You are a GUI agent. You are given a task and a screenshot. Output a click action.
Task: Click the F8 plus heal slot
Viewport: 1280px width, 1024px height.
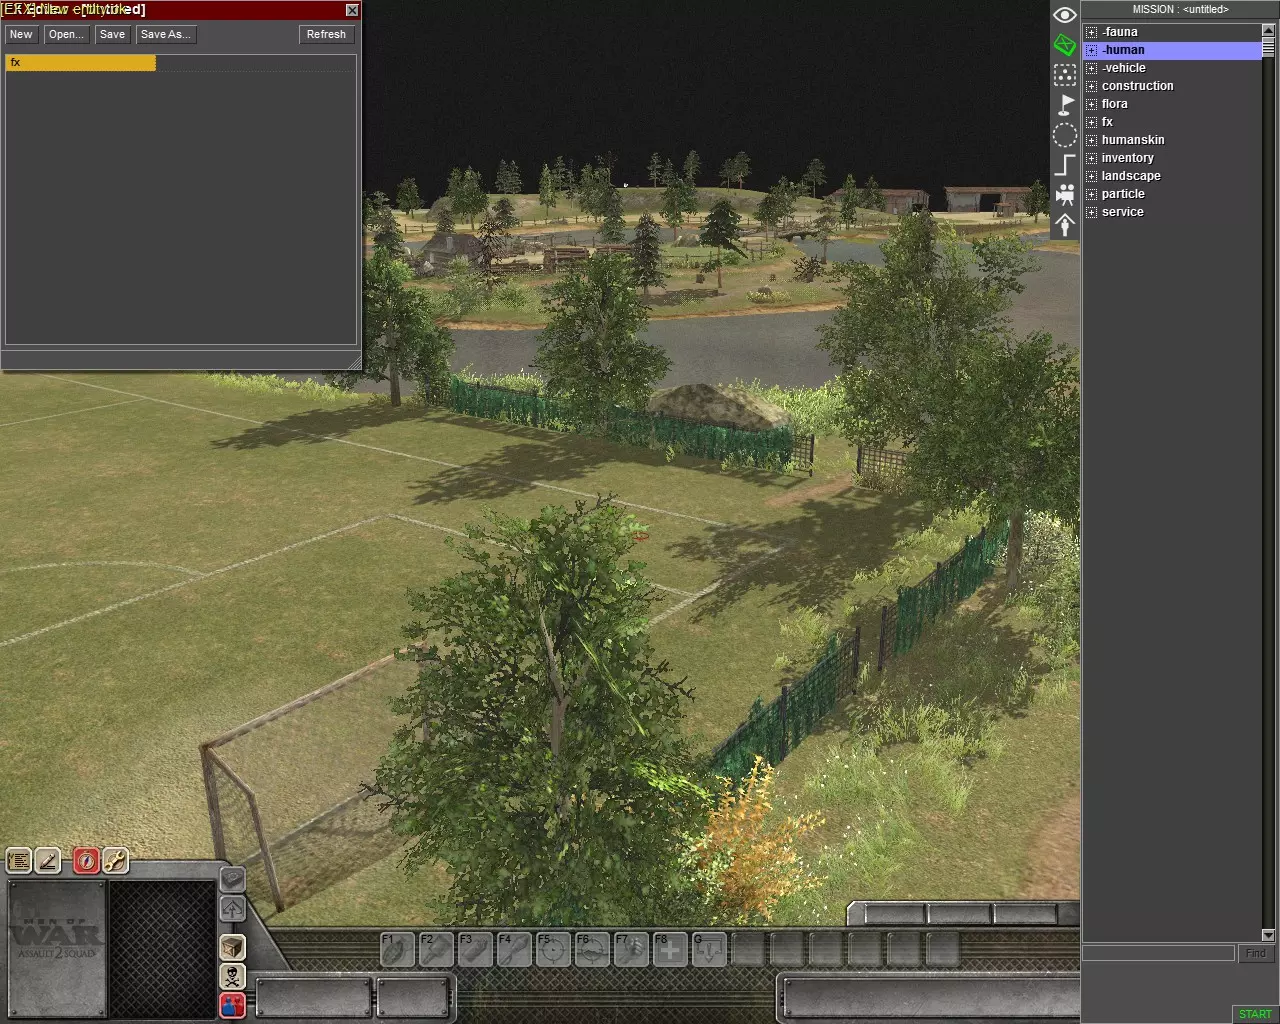click(670, 949)
